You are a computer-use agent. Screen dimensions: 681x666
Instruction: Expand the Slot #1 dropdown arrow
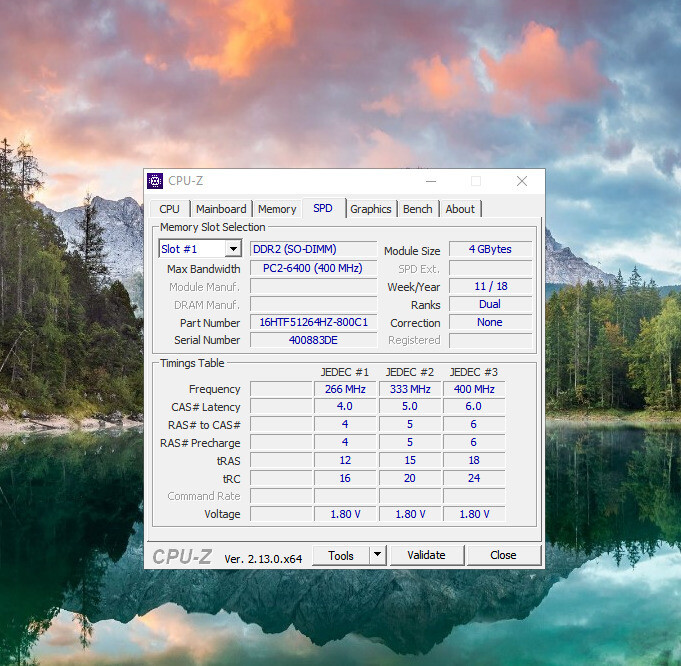pos(233,249)
